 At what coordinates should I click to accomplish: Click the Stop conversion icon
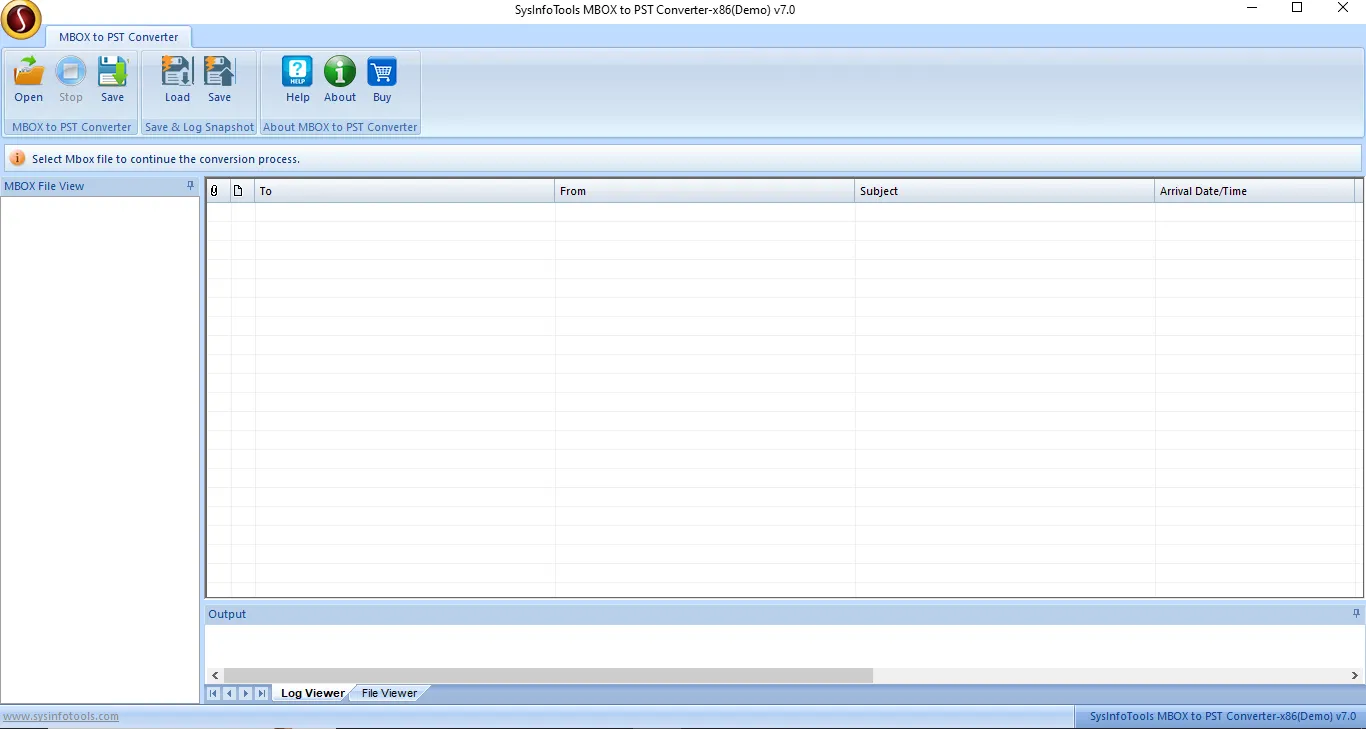click(71, 80)
